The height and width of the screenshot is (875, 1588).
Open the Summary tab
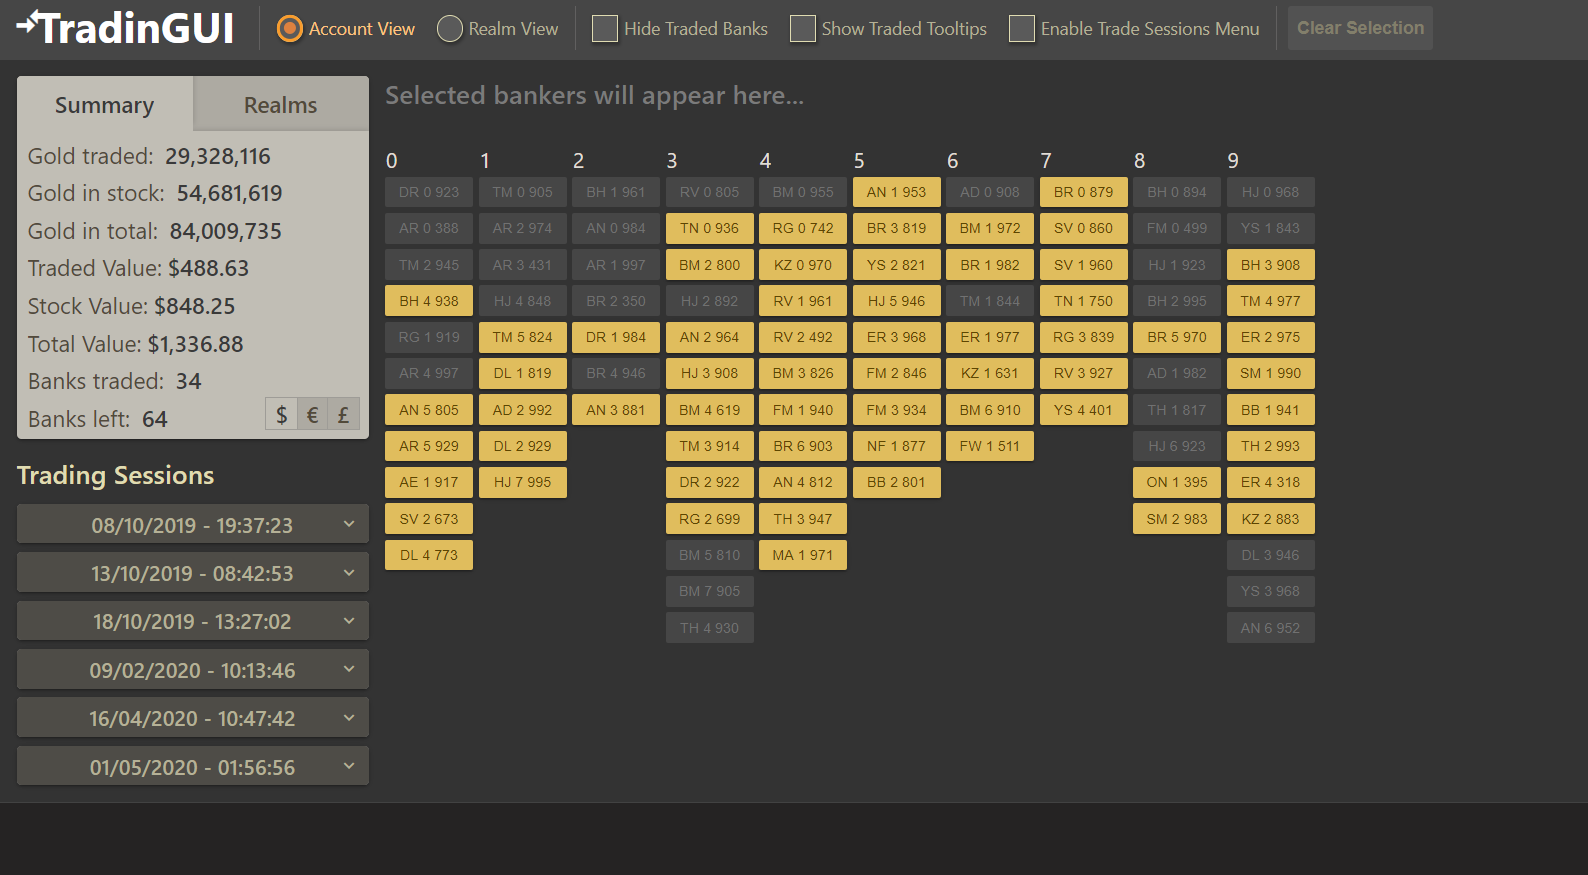pyautogui.click(x=104, y=105)
